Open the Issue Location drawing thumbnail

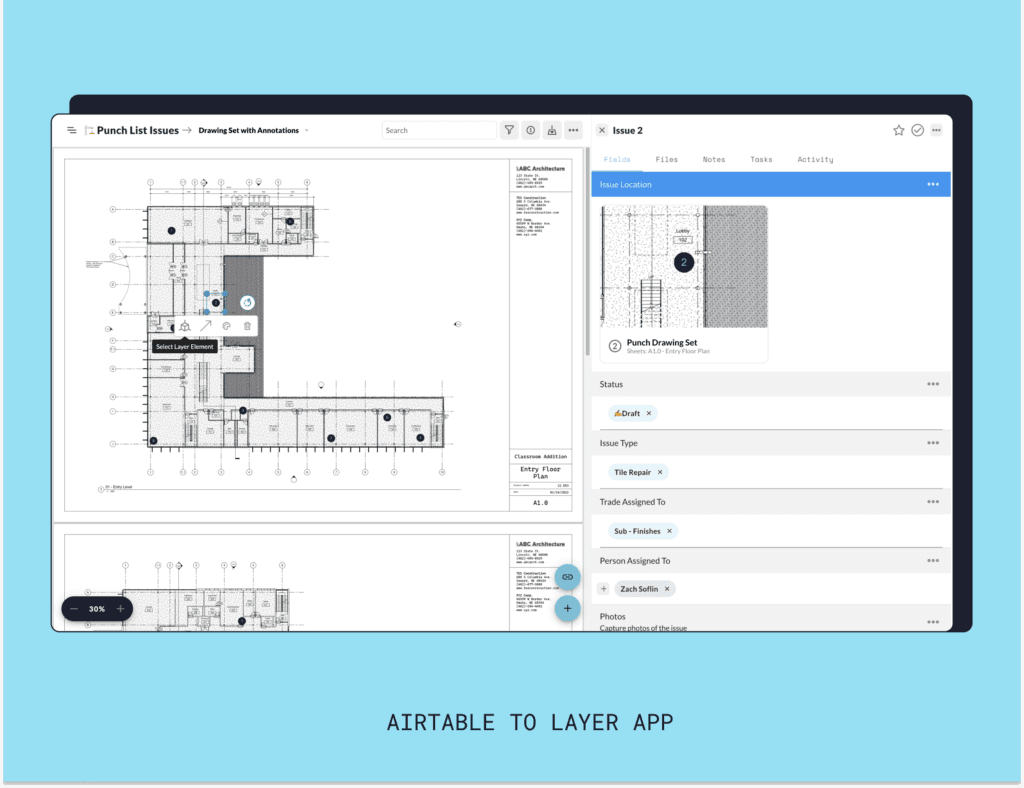[684, 266]
